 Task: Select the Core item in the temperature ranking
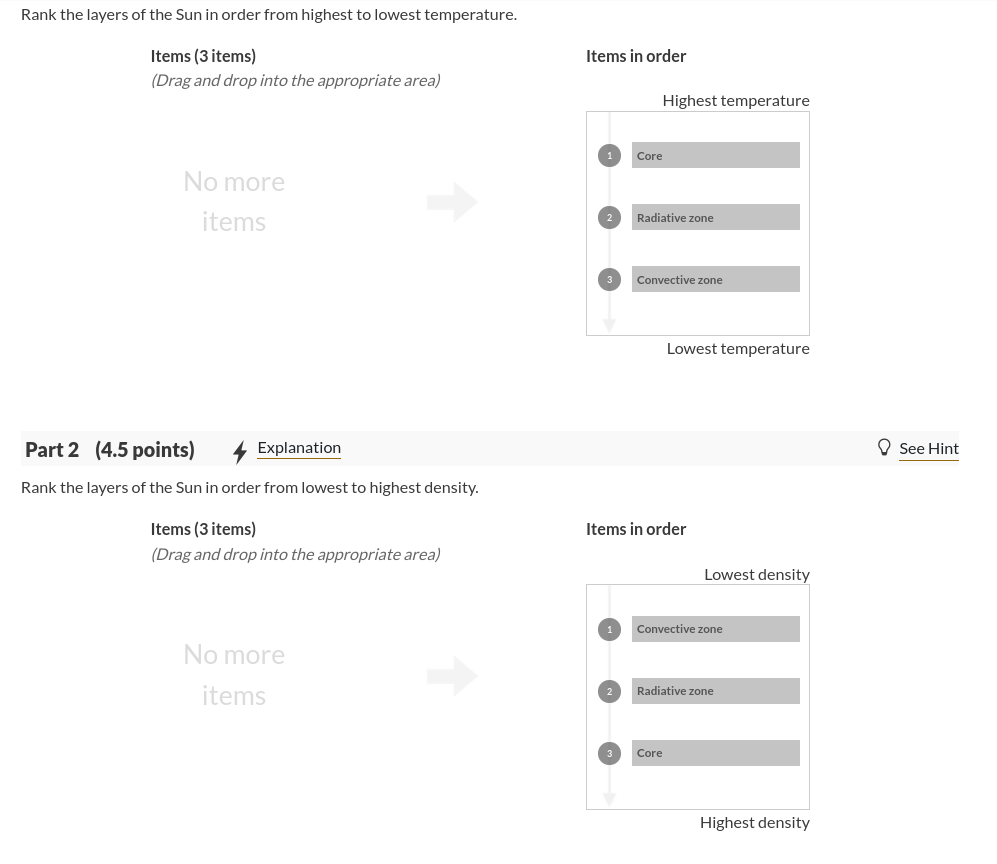click(x=715, y=155)
